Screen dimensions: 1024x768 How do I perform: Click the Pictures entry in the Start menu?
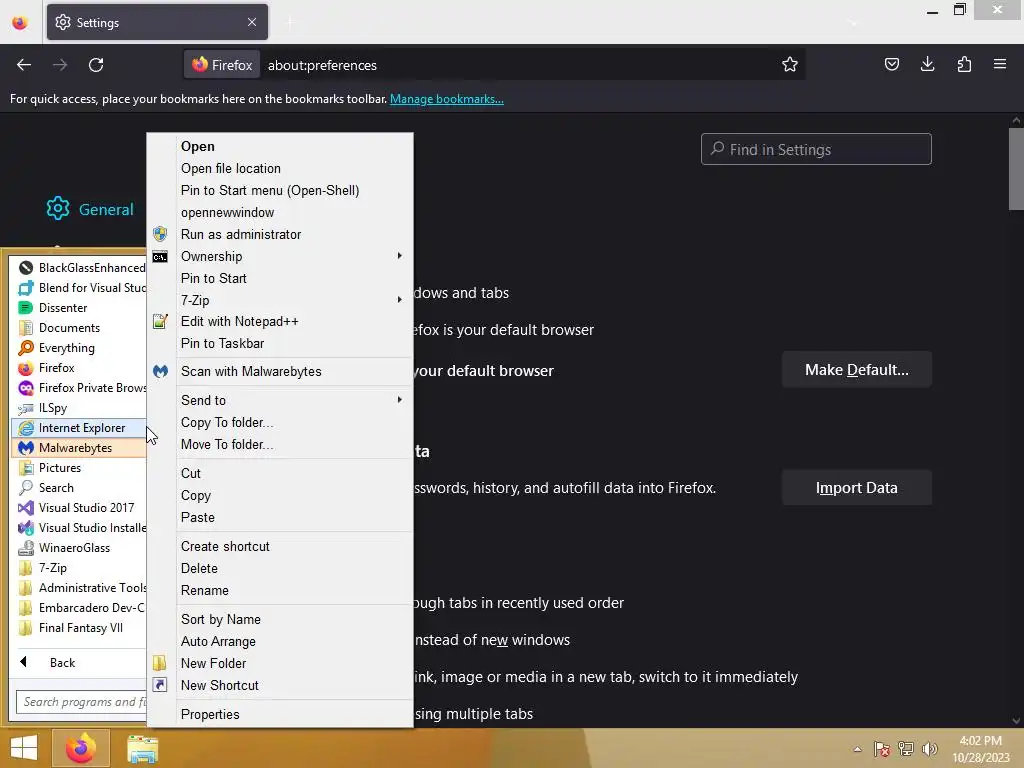pos(78,468)
